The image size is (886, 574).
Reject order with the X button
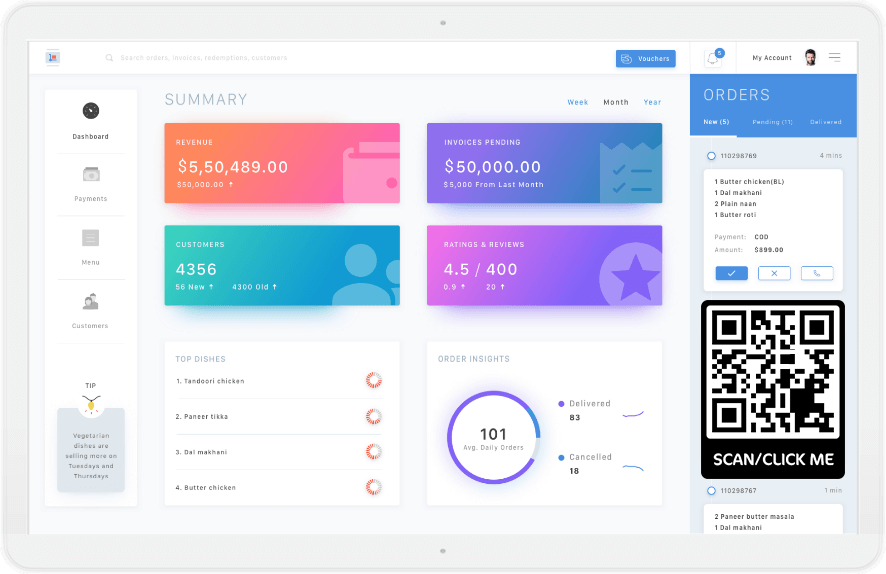774,273
